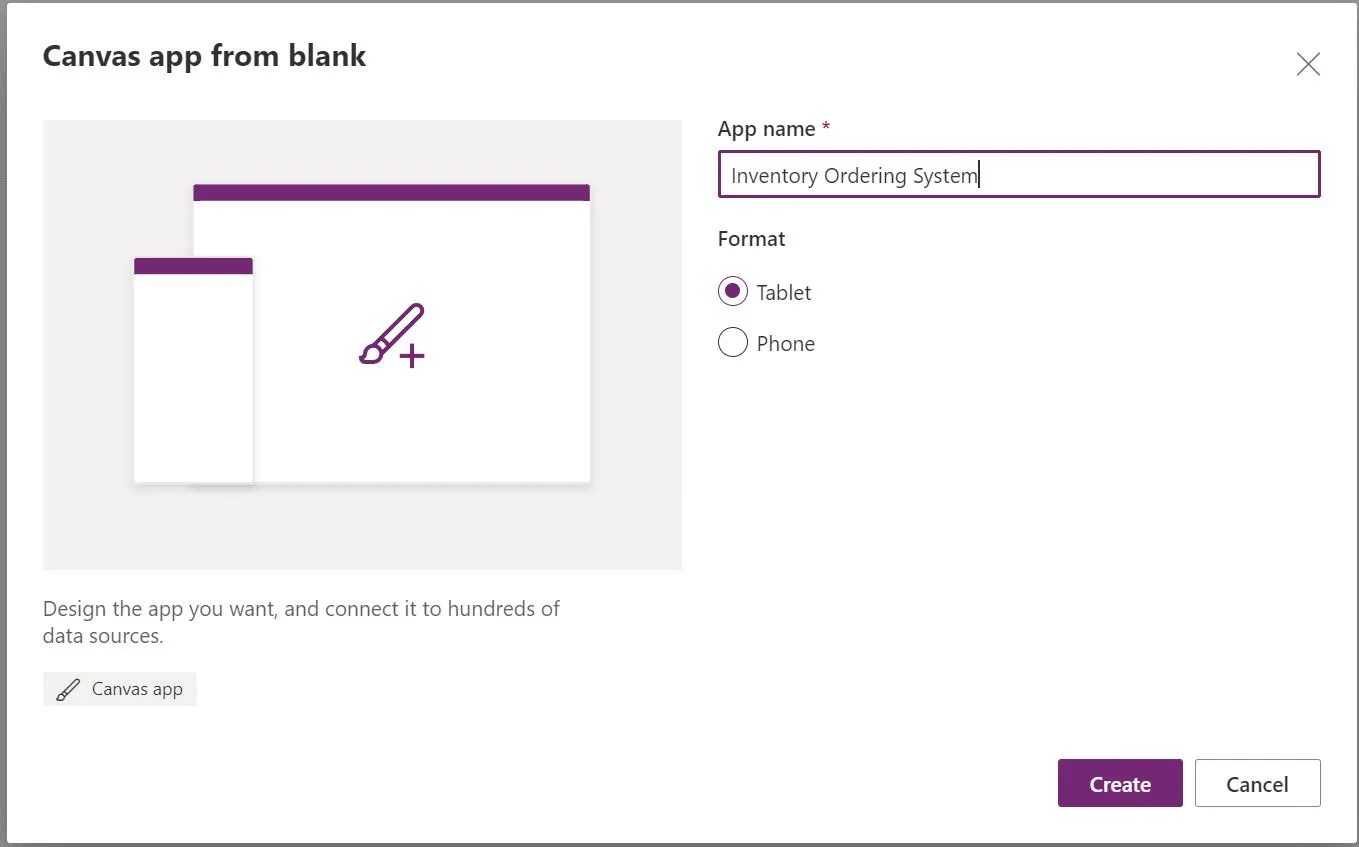Click the Tablet option label text
This screenshot has width=1359, height=847.
pos(784,293)
